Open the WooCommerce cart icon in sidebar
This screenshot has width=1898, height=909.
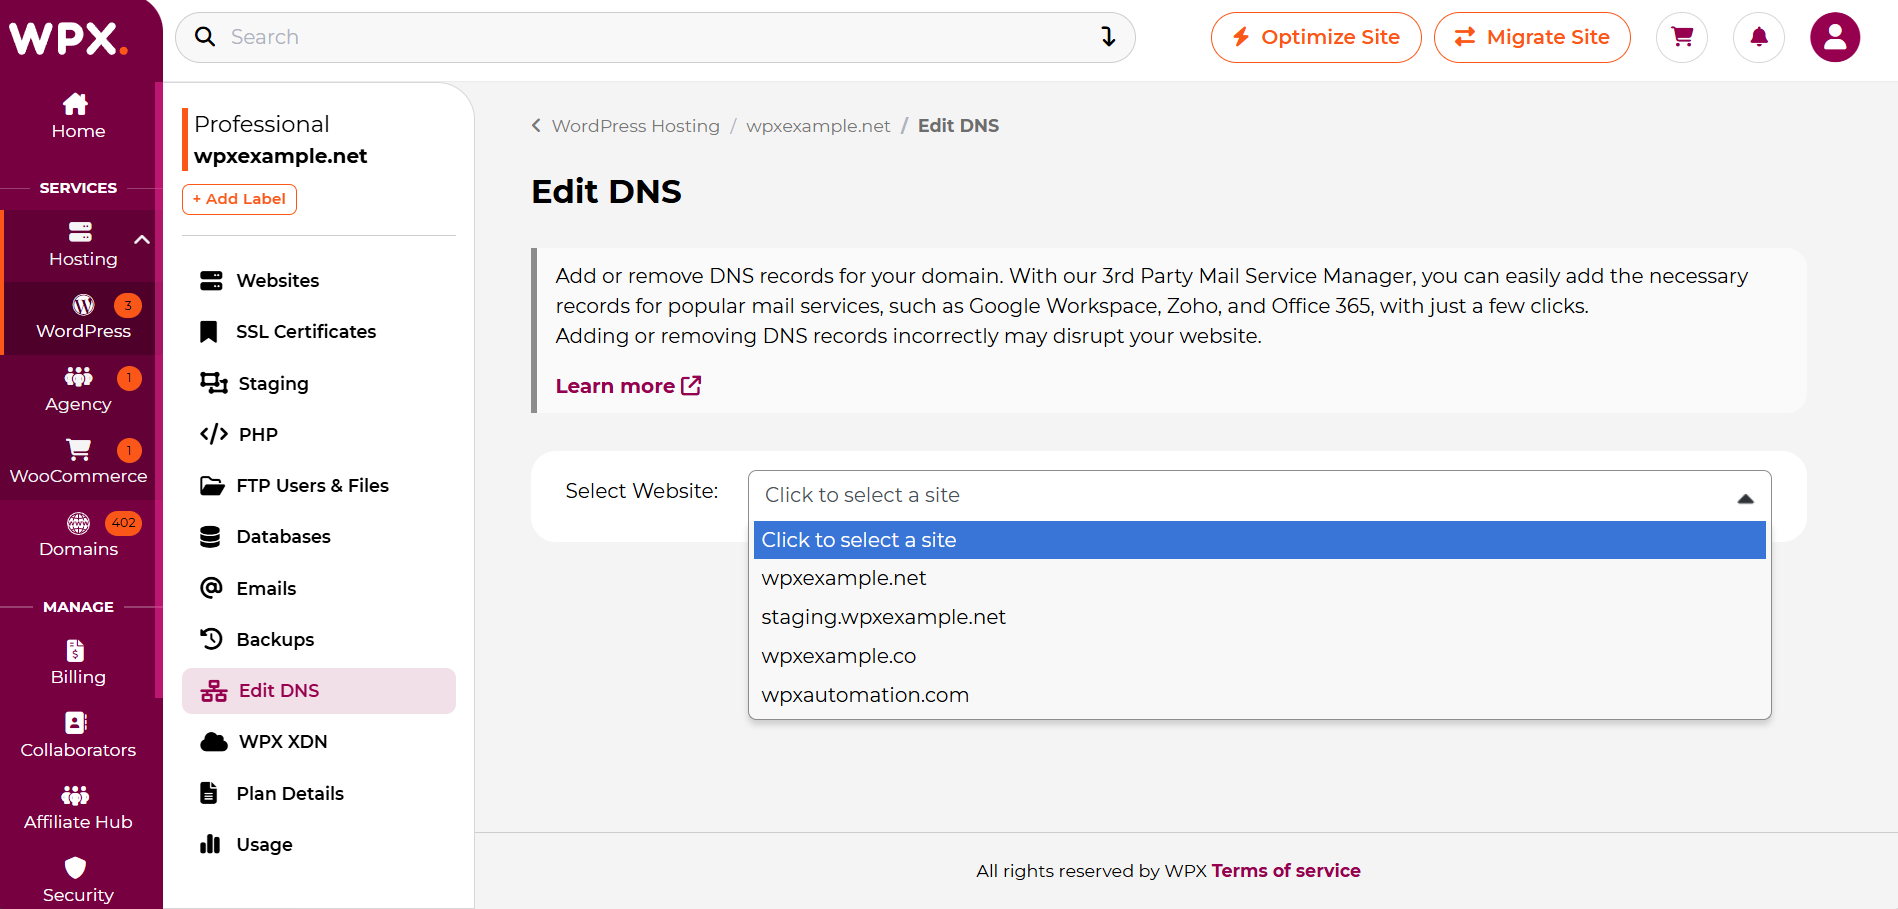tap(78, 449)
